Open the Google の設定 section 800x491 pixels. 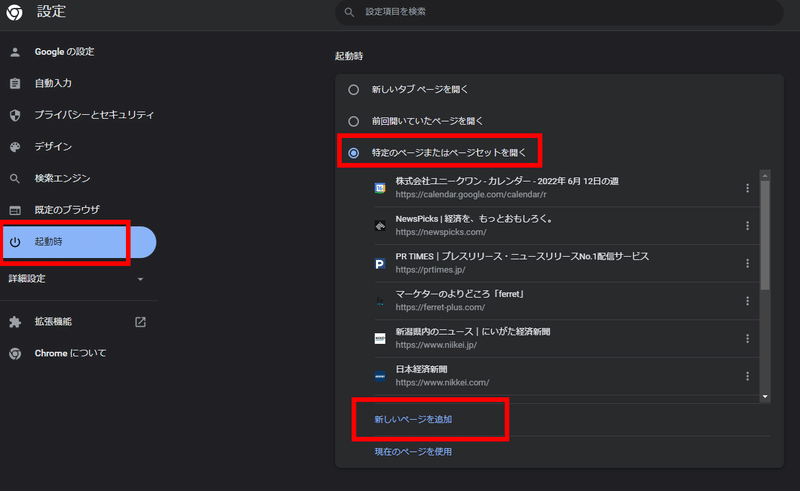(64, 52)
